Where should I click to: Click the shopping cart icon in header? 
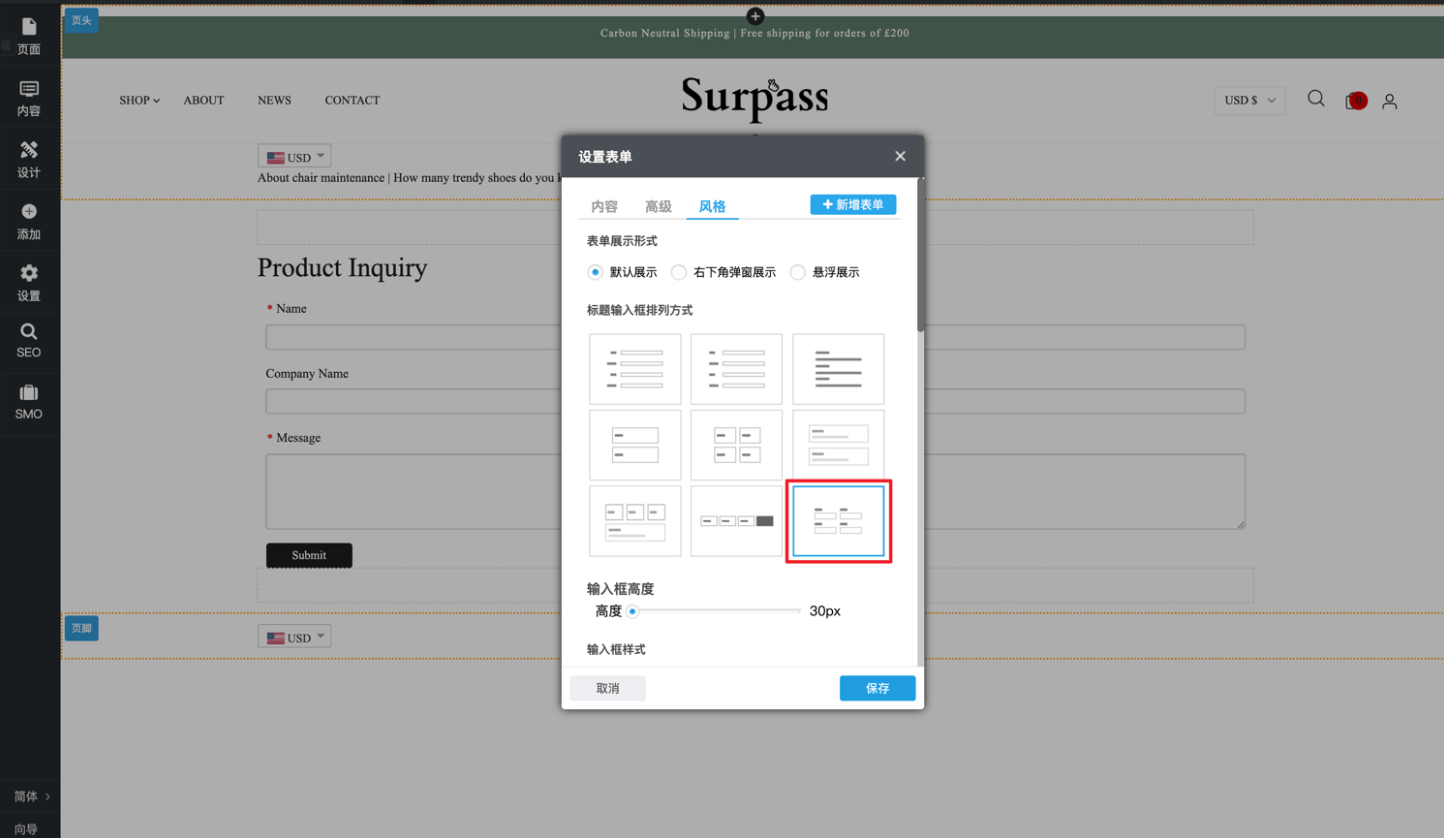point(1355,100)
